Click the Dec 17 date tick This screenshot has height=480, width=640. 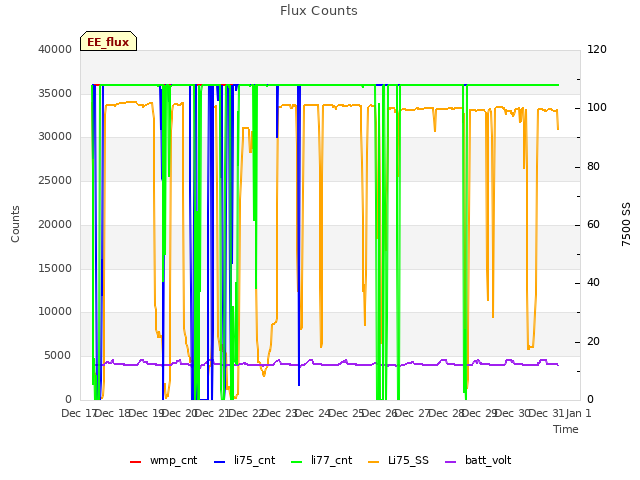(x=79, y=413)
